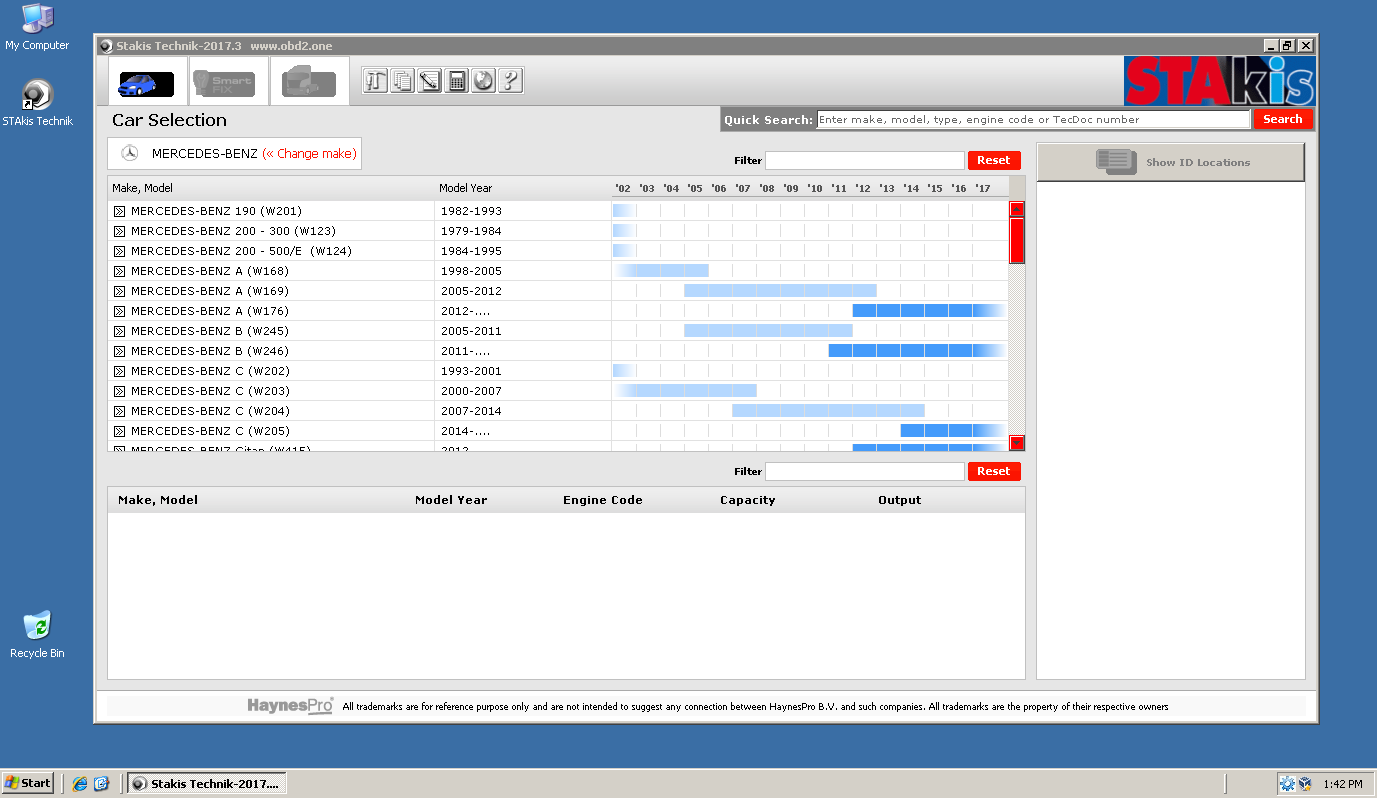The width and height of the screenshot is (1377, 798).
Task: Click the stacked documents toolbar icon
Action: (x=403, y=81)
